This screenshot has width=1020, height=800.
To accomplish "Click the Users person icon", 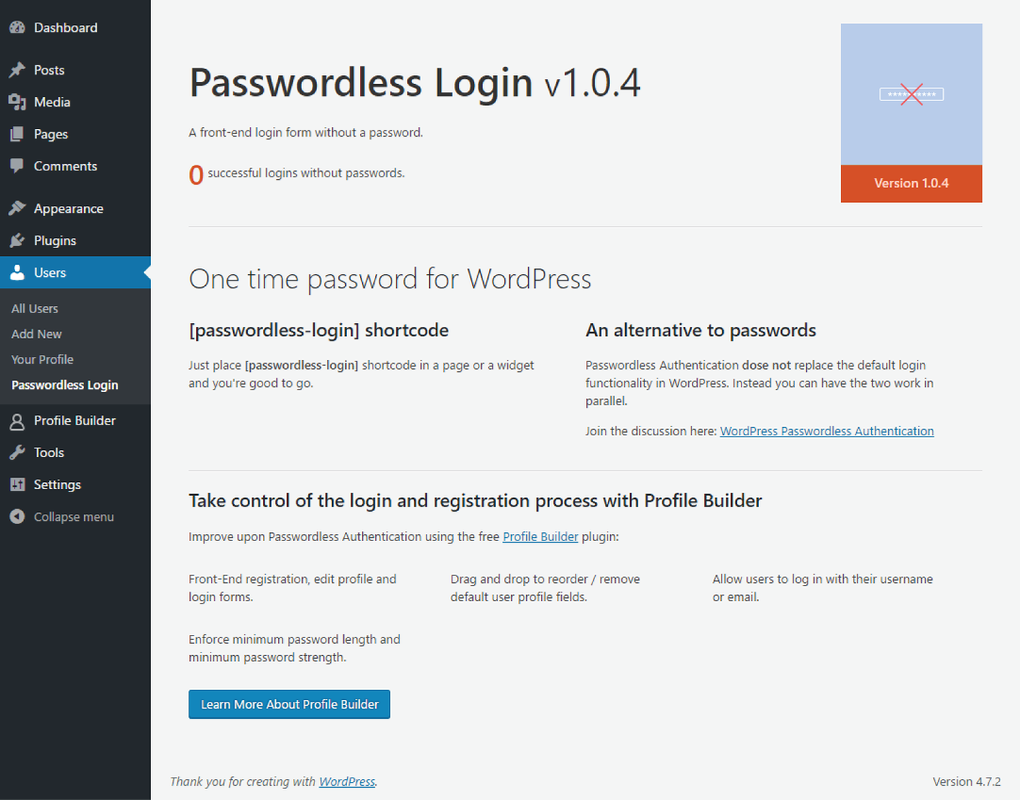I will 16,272.
